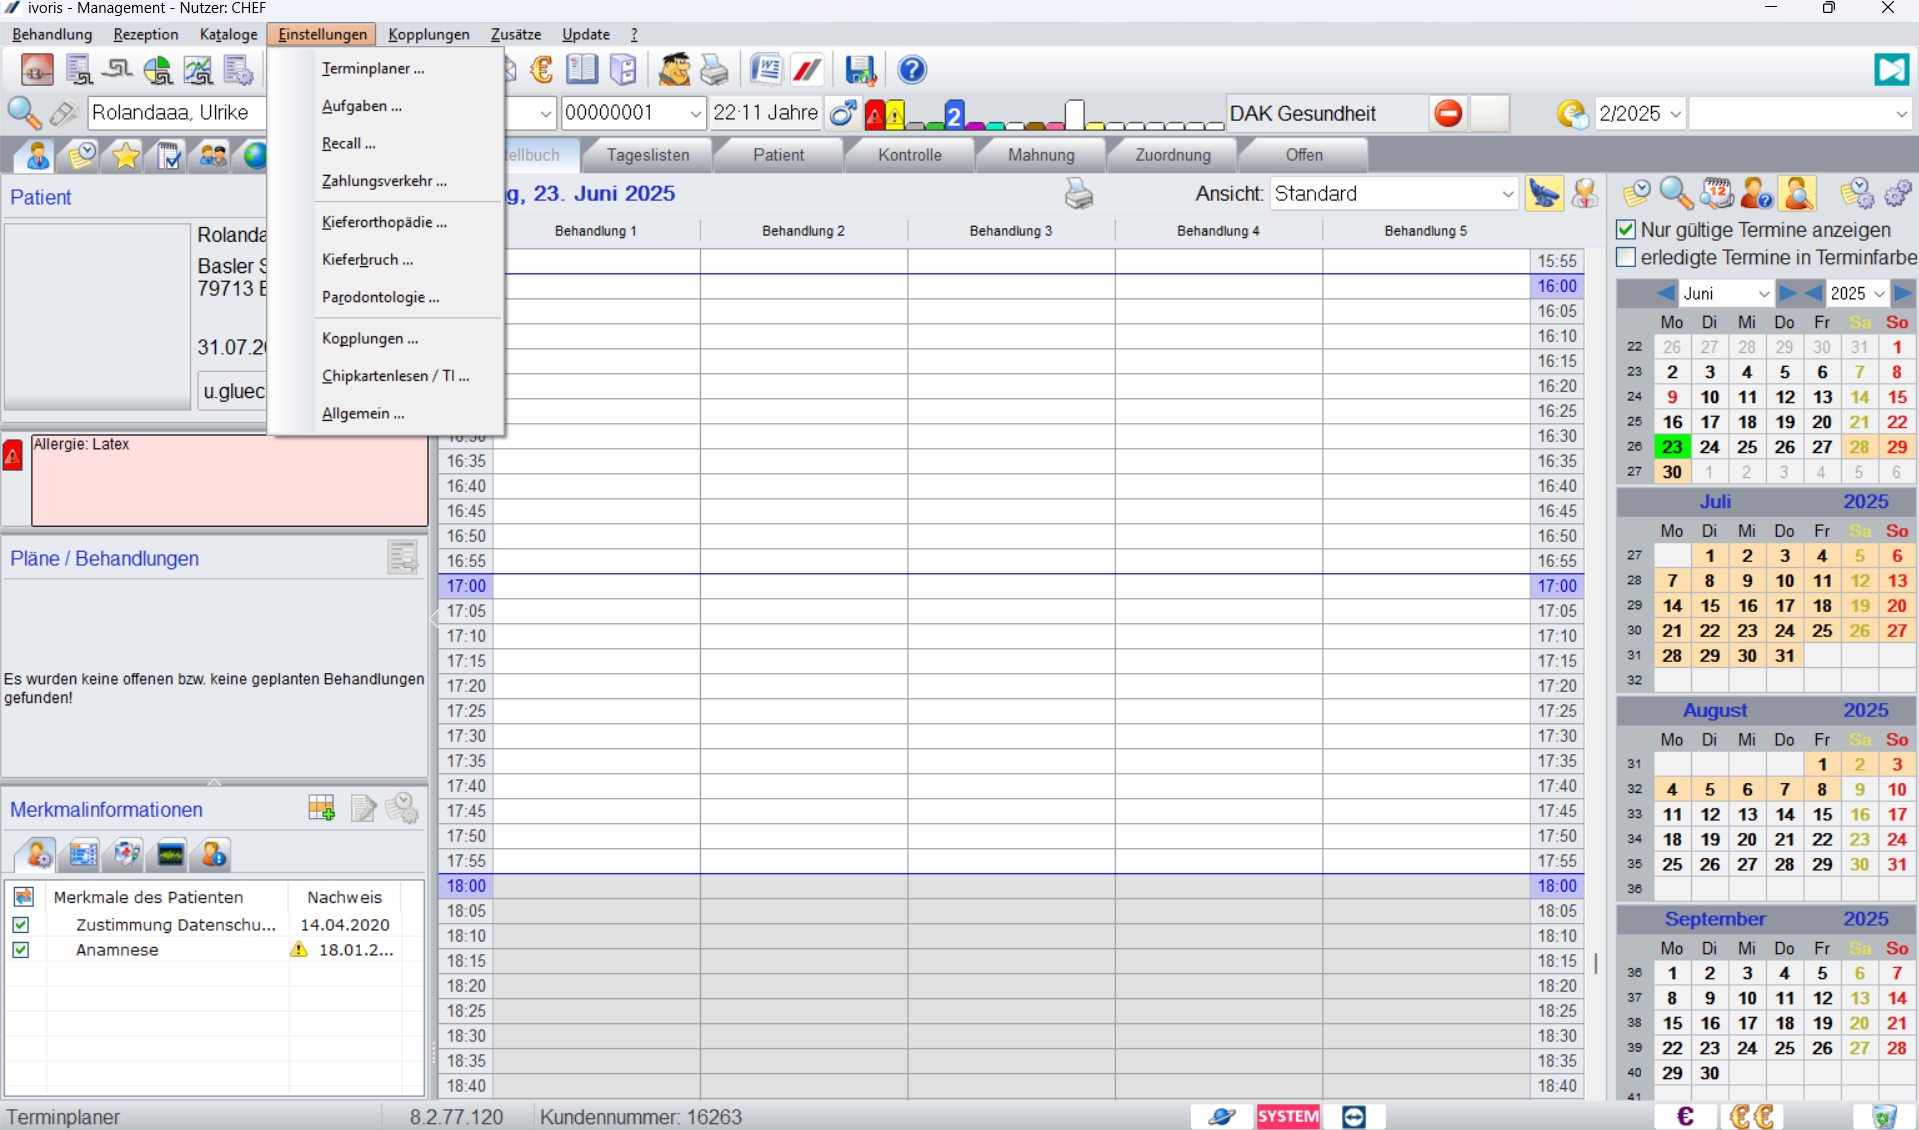Screen dimensions: 1919x1130
Task: Go to next month with right arrow by Juni
Action: (x=1787, y=294)
